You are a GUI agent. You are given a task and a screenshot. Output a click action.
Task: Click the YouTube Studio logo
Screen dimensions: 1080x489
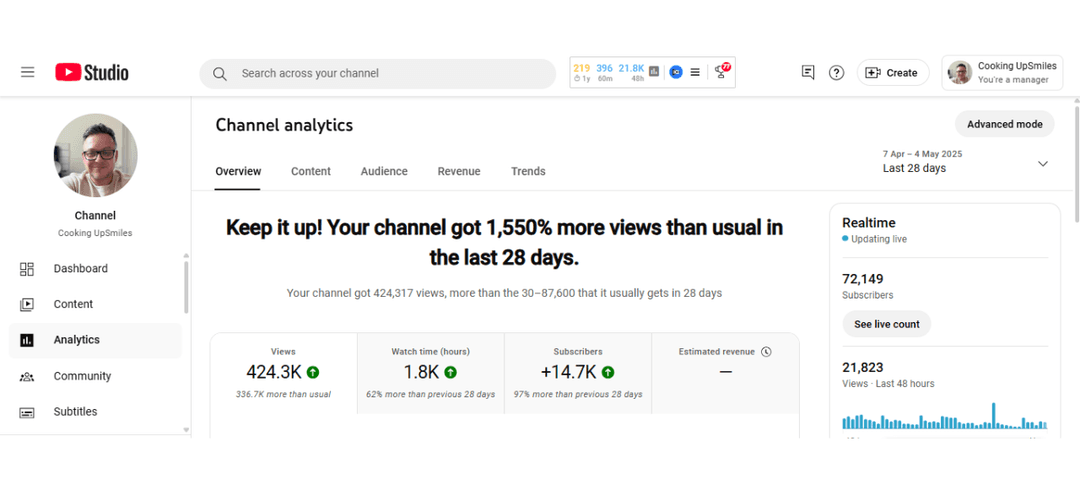92,72
